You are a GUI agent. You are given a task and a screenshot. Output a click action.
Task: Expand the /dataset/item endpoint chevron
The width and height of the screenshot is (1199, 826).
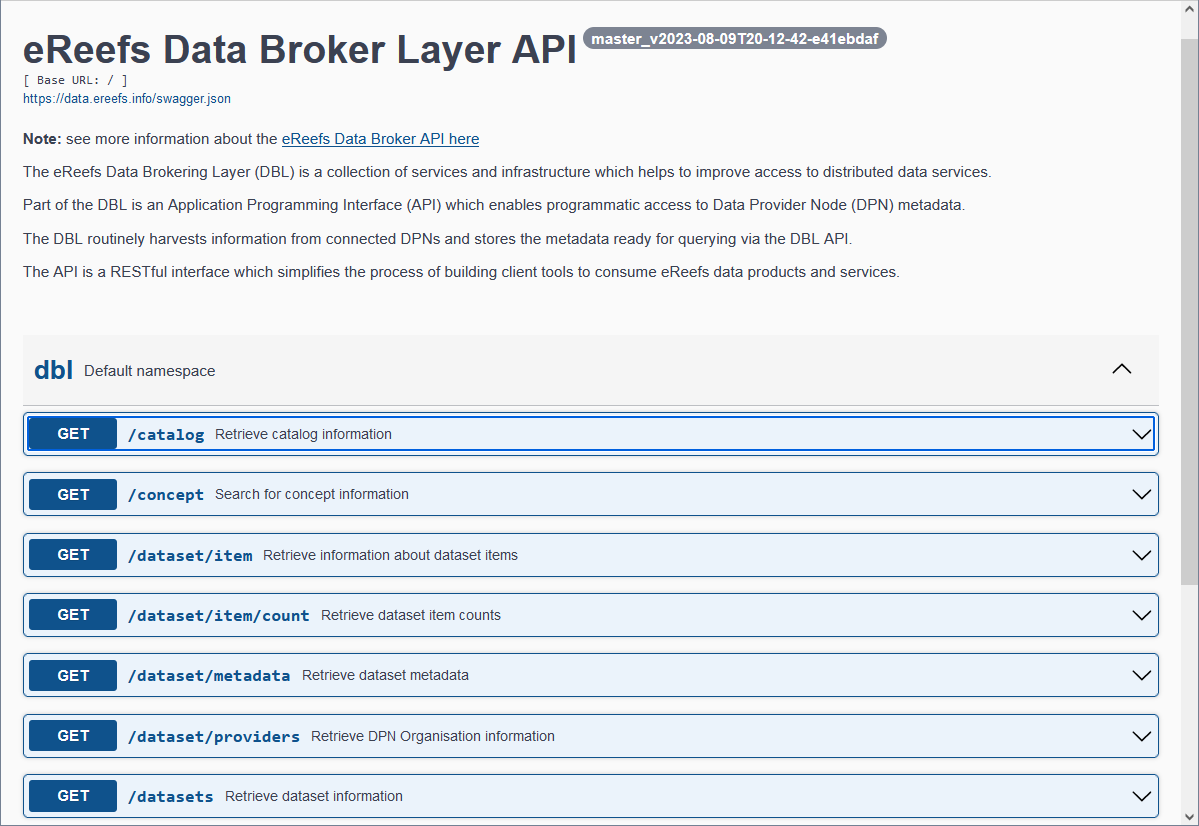[x=1141, y=555]
